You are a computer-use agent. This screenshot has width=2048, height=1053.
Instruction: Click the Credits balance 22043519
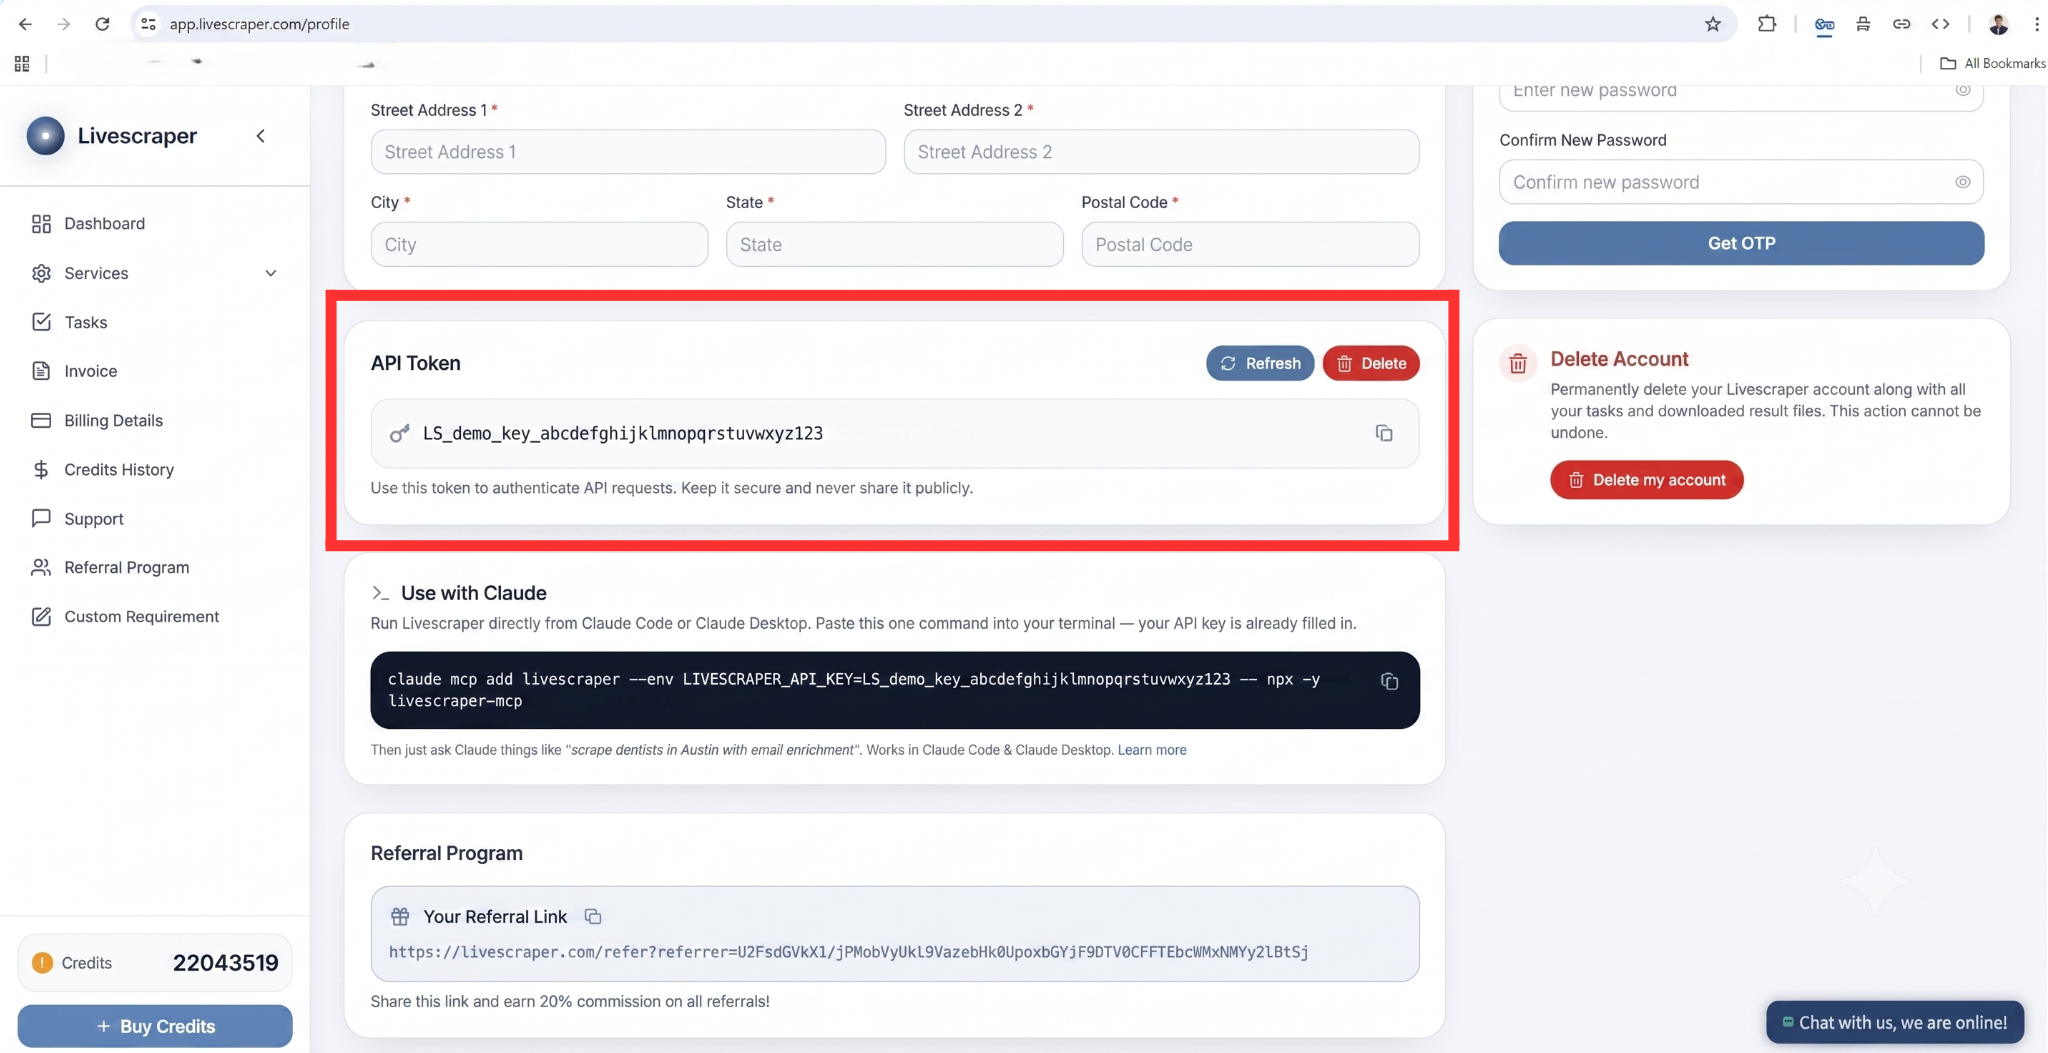coord(226,963)
